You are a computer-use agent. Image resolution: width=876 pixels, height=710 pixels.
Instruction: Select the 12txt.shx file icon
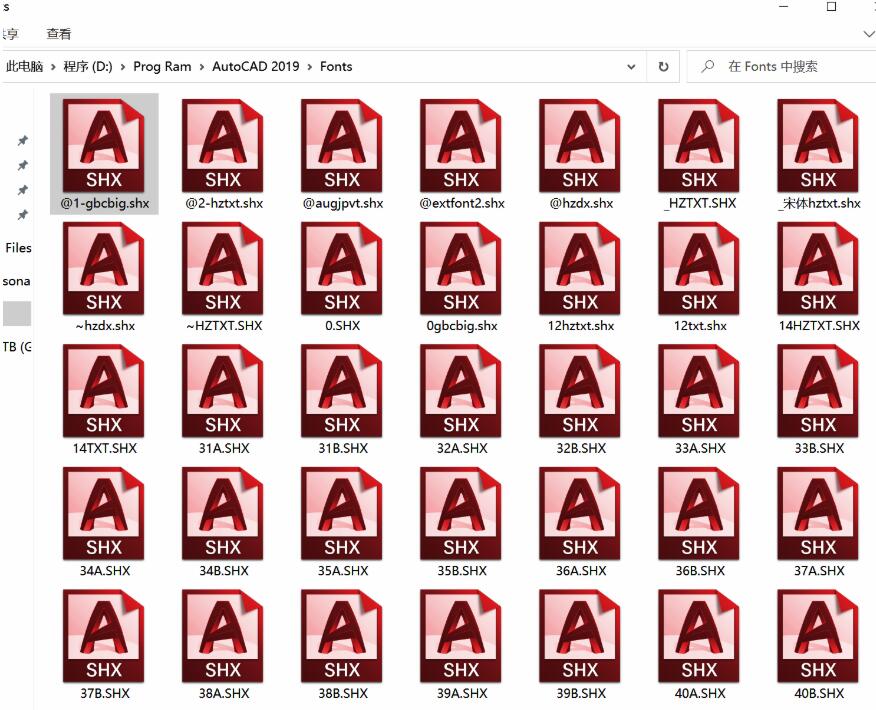tap(698, 268)
